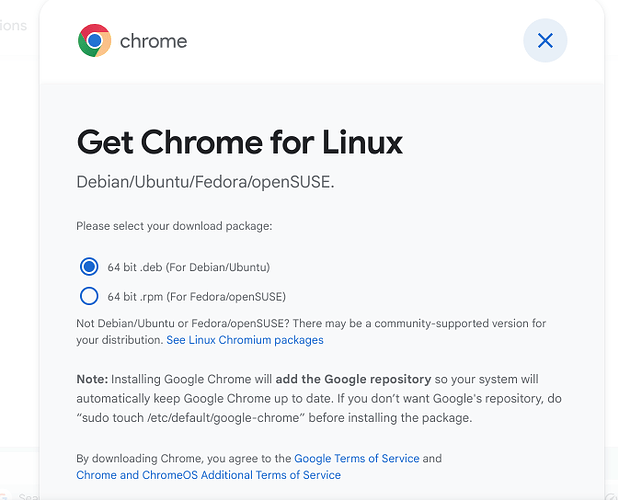
Task: Select the 64 bit .deb radio button
Action: coord(89,267)
